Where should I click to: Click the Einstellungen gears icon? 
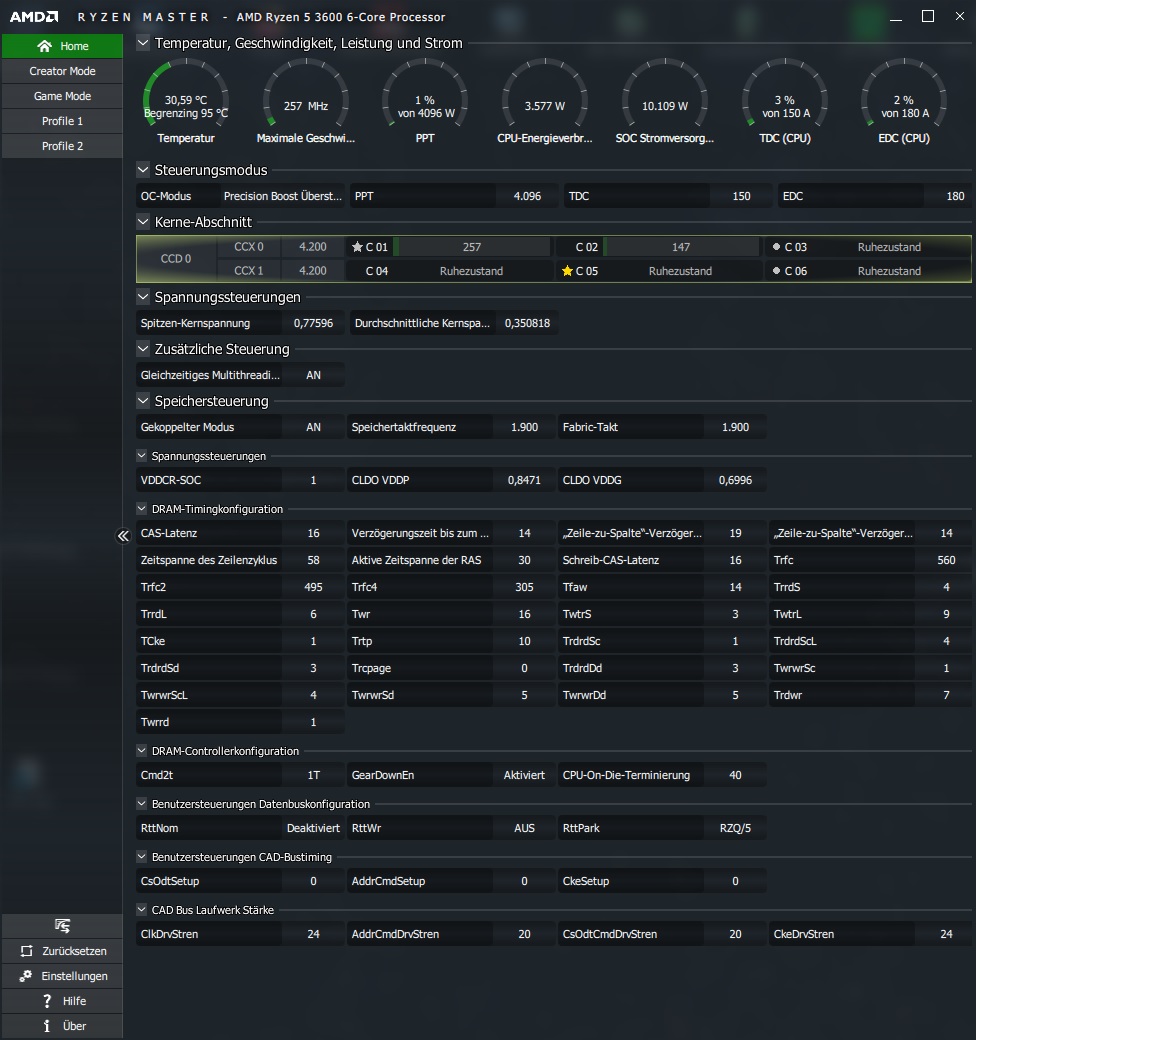(26, 976)
